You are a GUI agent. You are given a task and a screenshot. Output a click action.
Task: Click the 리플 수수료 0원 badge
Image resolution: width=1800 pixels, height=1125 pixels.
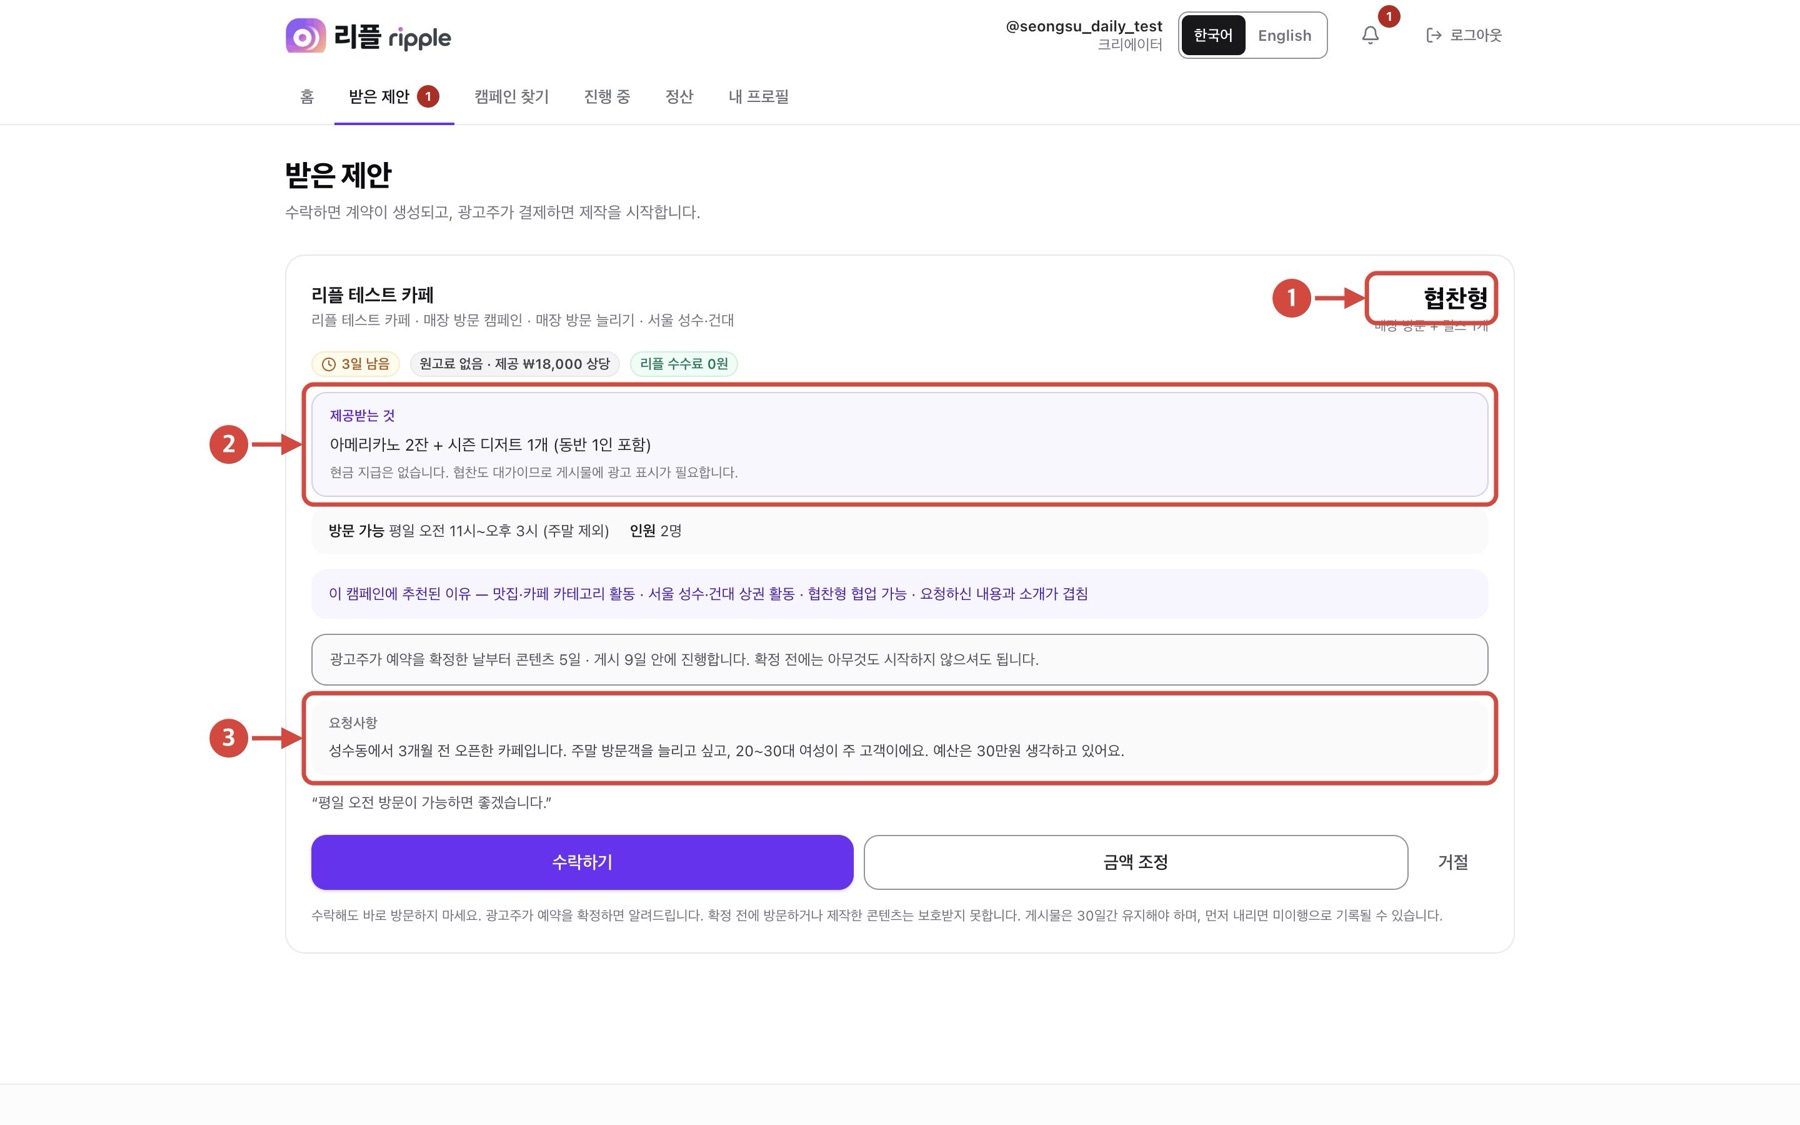pos(684,364)
